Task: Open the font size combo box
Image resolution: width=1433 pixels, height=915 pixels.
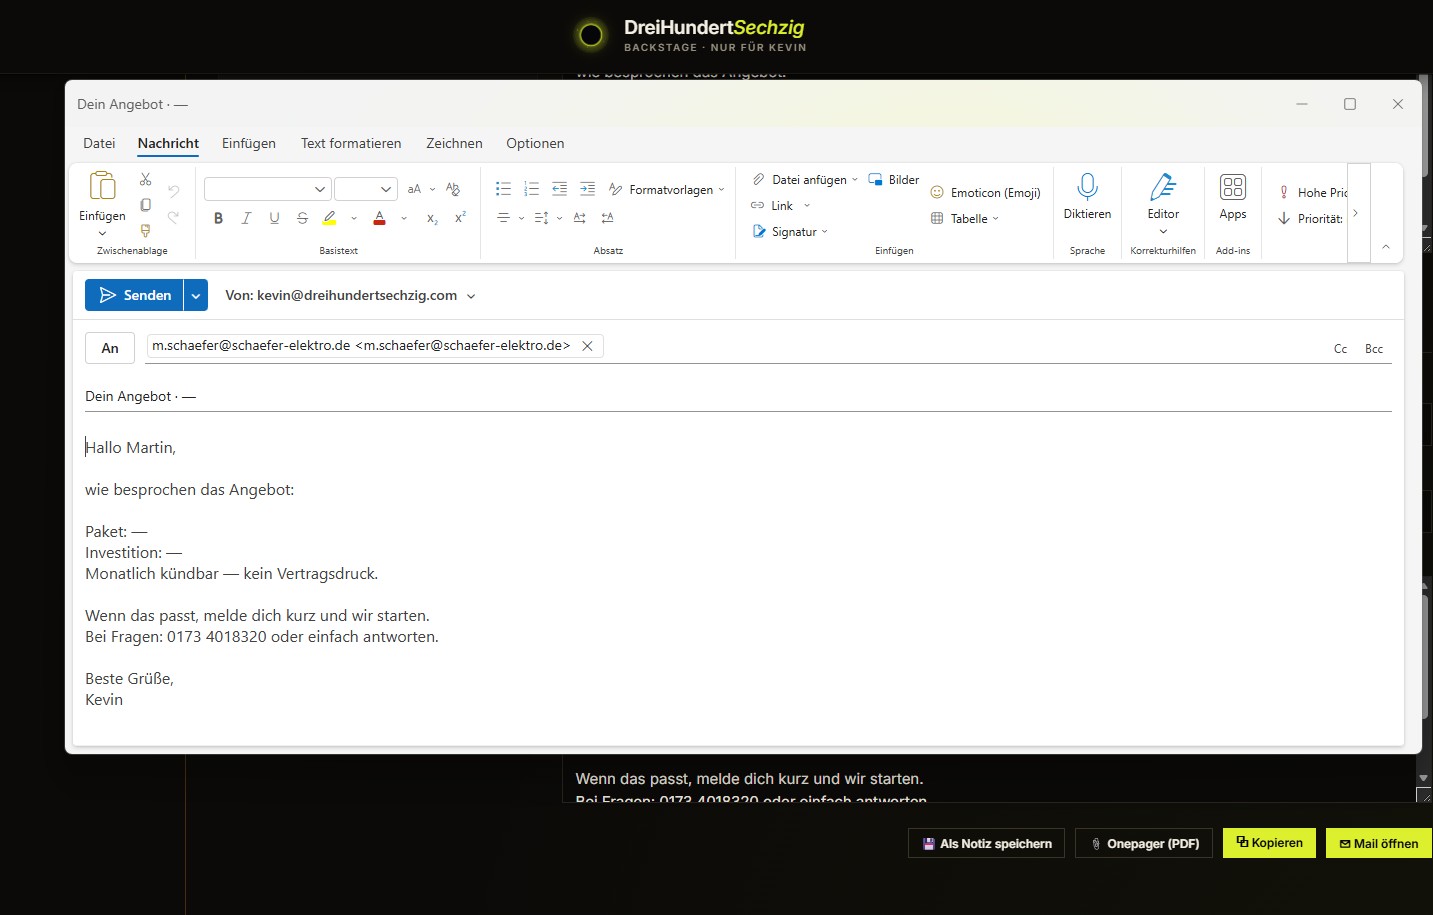Action: point(366,189)
